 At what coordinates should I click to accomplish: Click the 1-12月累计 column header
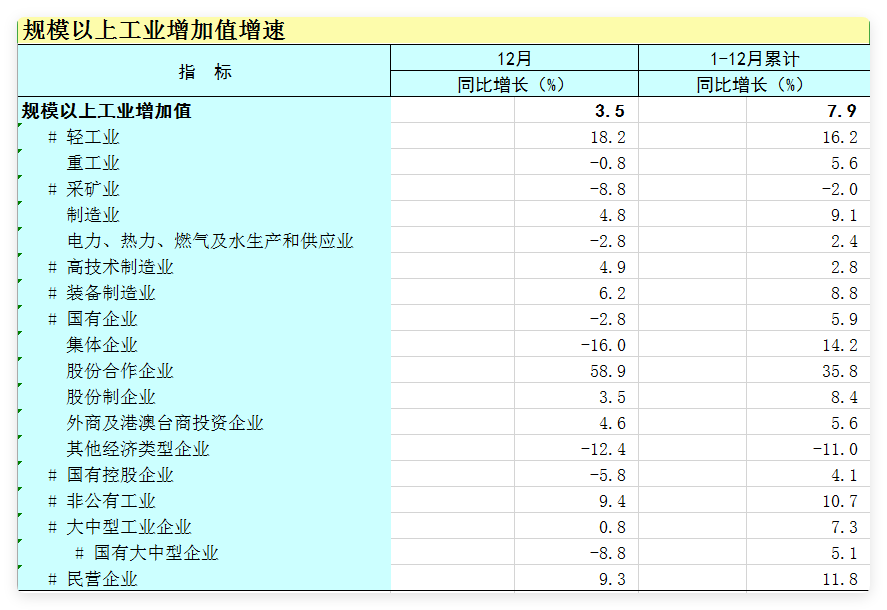pos(754,59)
